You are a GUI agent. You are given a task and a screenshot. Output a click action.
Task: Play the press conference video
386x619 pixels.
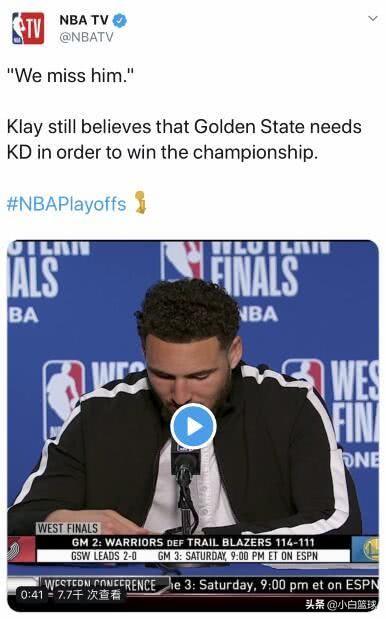click(x=193, y=427)
